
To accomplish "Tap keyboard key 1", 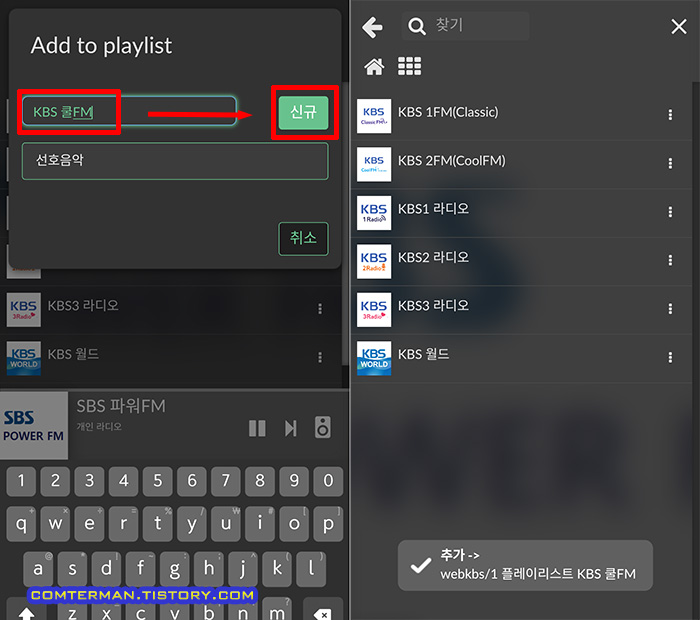I will [21, 481].
